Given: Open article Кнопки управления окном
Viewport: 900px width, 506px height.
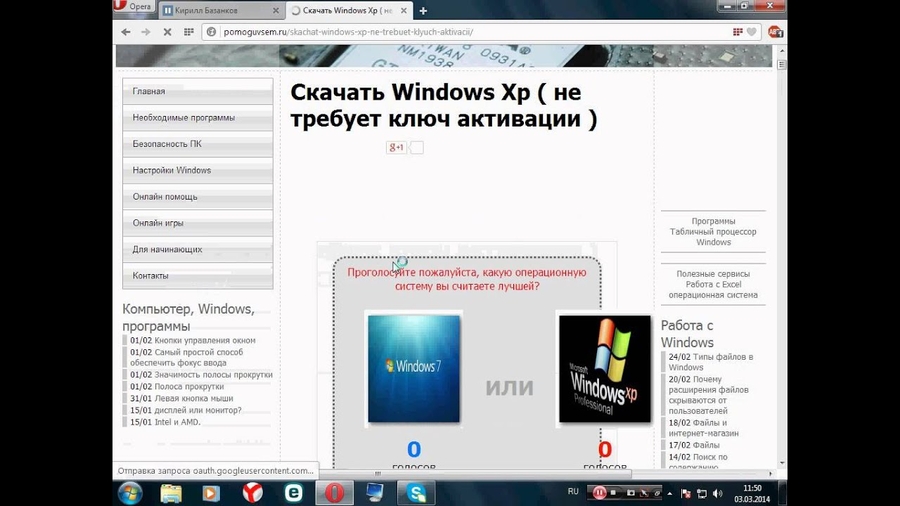Looking at the screenshot, I should 198,341.
